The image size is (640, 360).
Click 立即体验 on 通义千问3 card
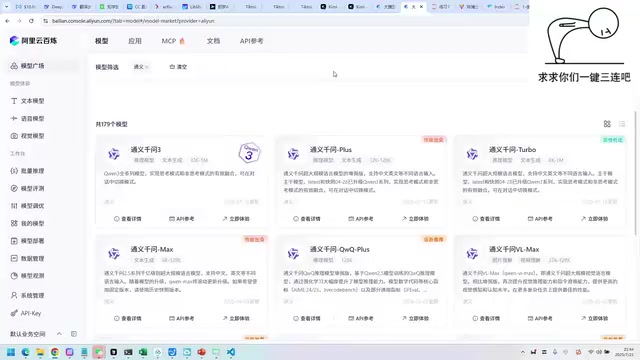click(x=236, y=219)
